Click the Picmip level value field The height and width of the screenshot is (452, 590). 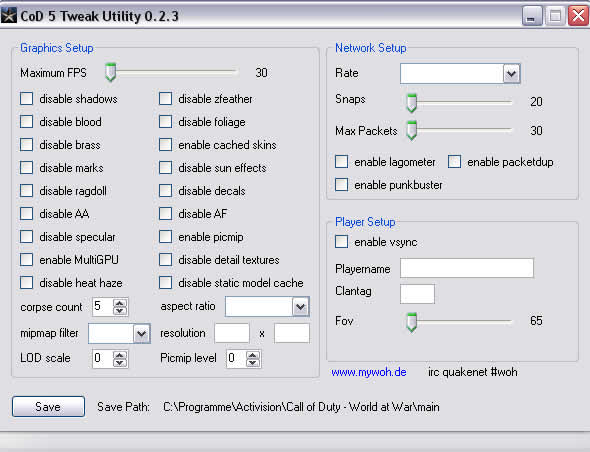point(236,359)
